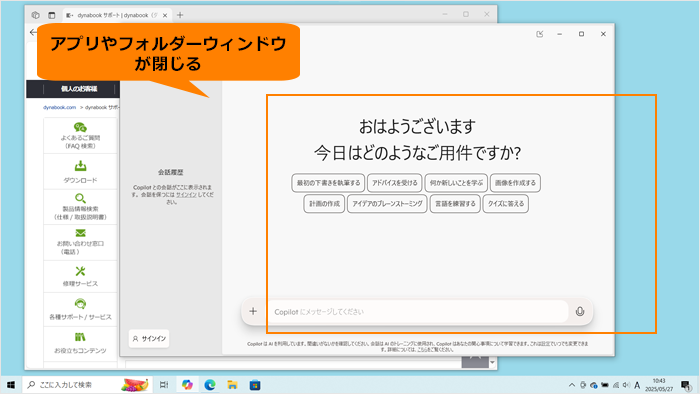Open 各種サポート / サービス on the dynabook page

point(80,310)
